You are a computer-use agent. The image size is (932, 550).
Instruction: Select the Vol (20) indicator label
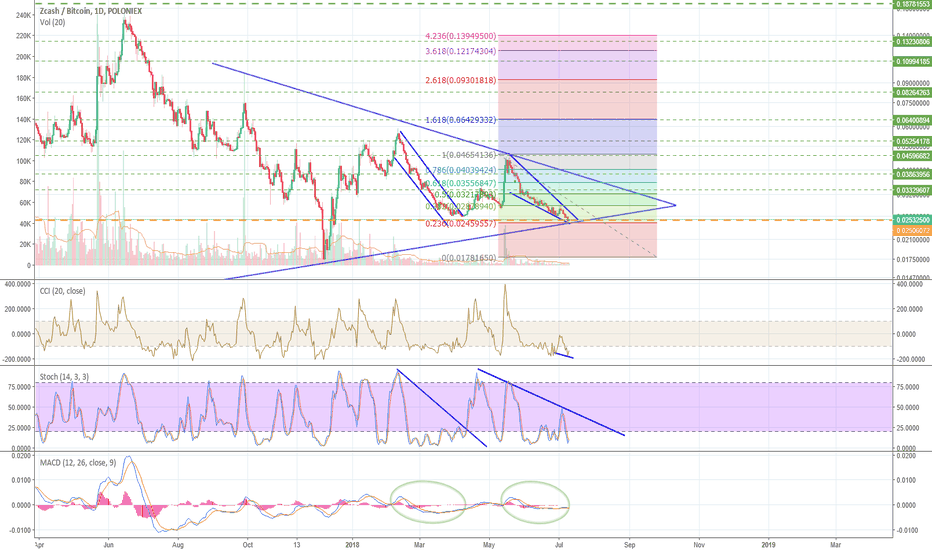tap(53, 22)
